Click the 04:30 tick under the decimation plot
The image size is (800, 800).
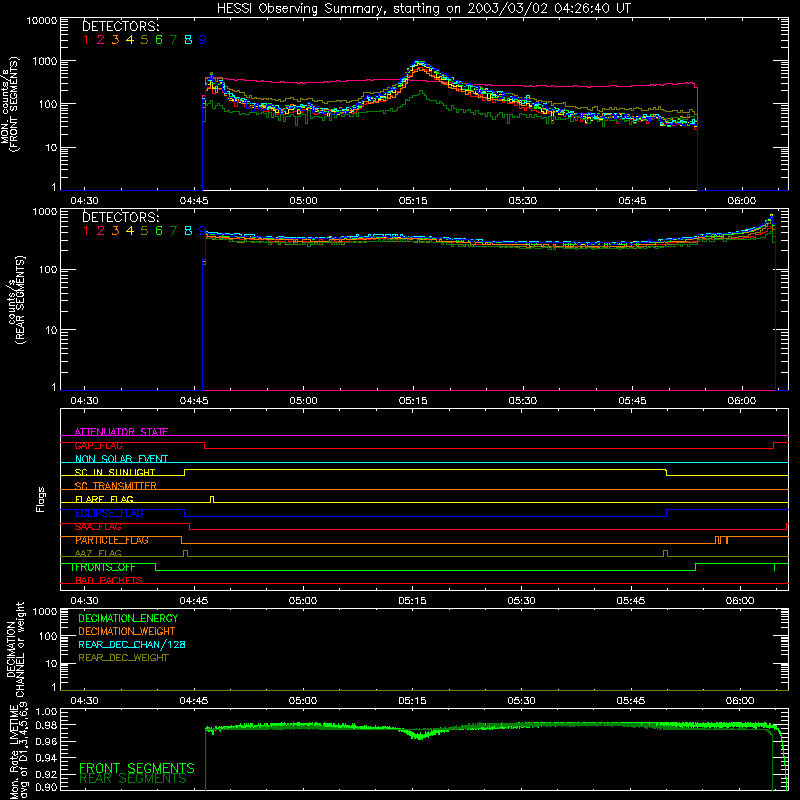(84, 701)
